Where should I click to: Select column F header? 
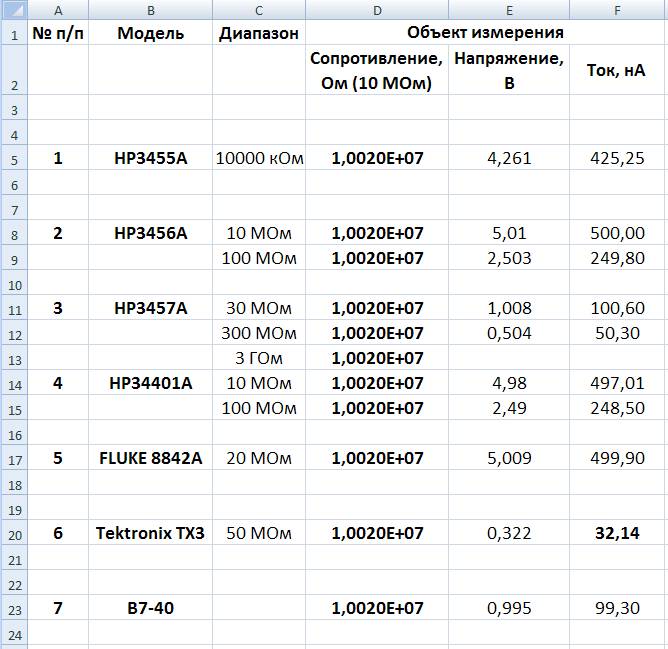617,10
